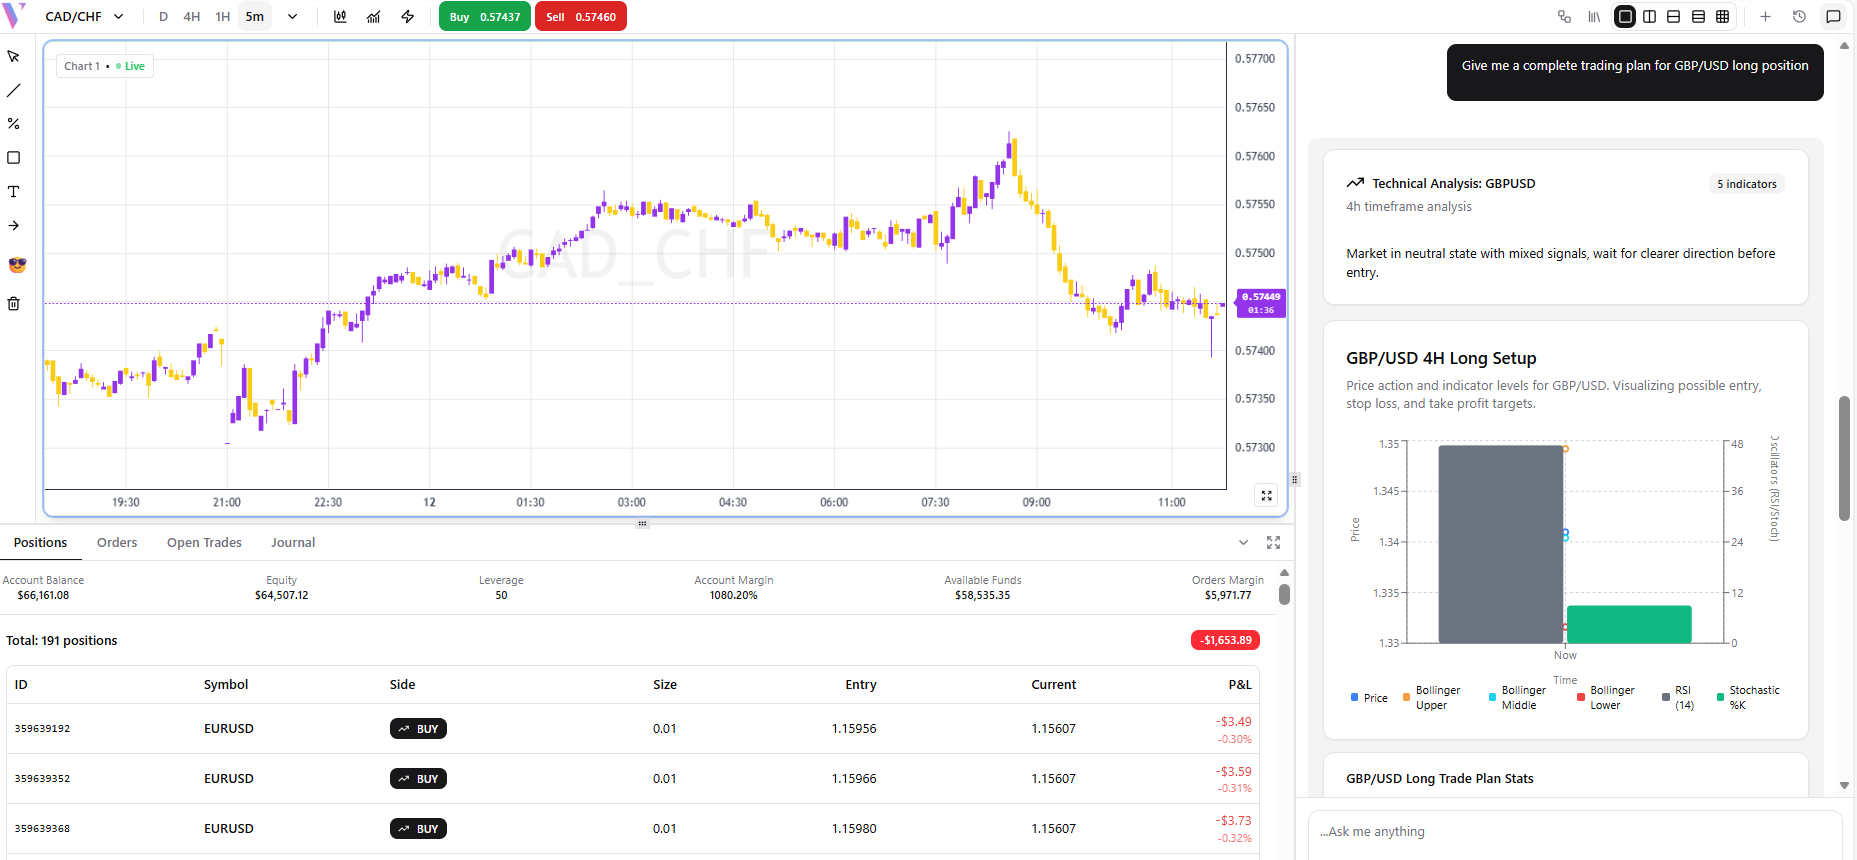The image size is (1857, 860).
Task: Select the rectangle shape tool
Action: pos(14,158)
